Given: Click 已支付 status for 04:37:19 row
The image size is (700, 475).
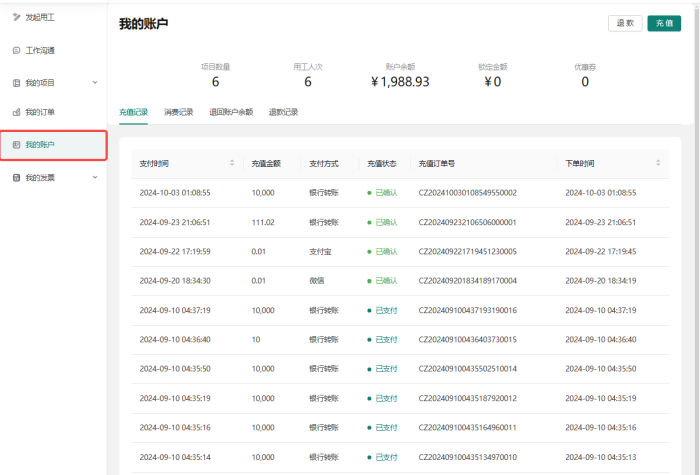Looking at the screenshot, I should (x=382, y=310).
